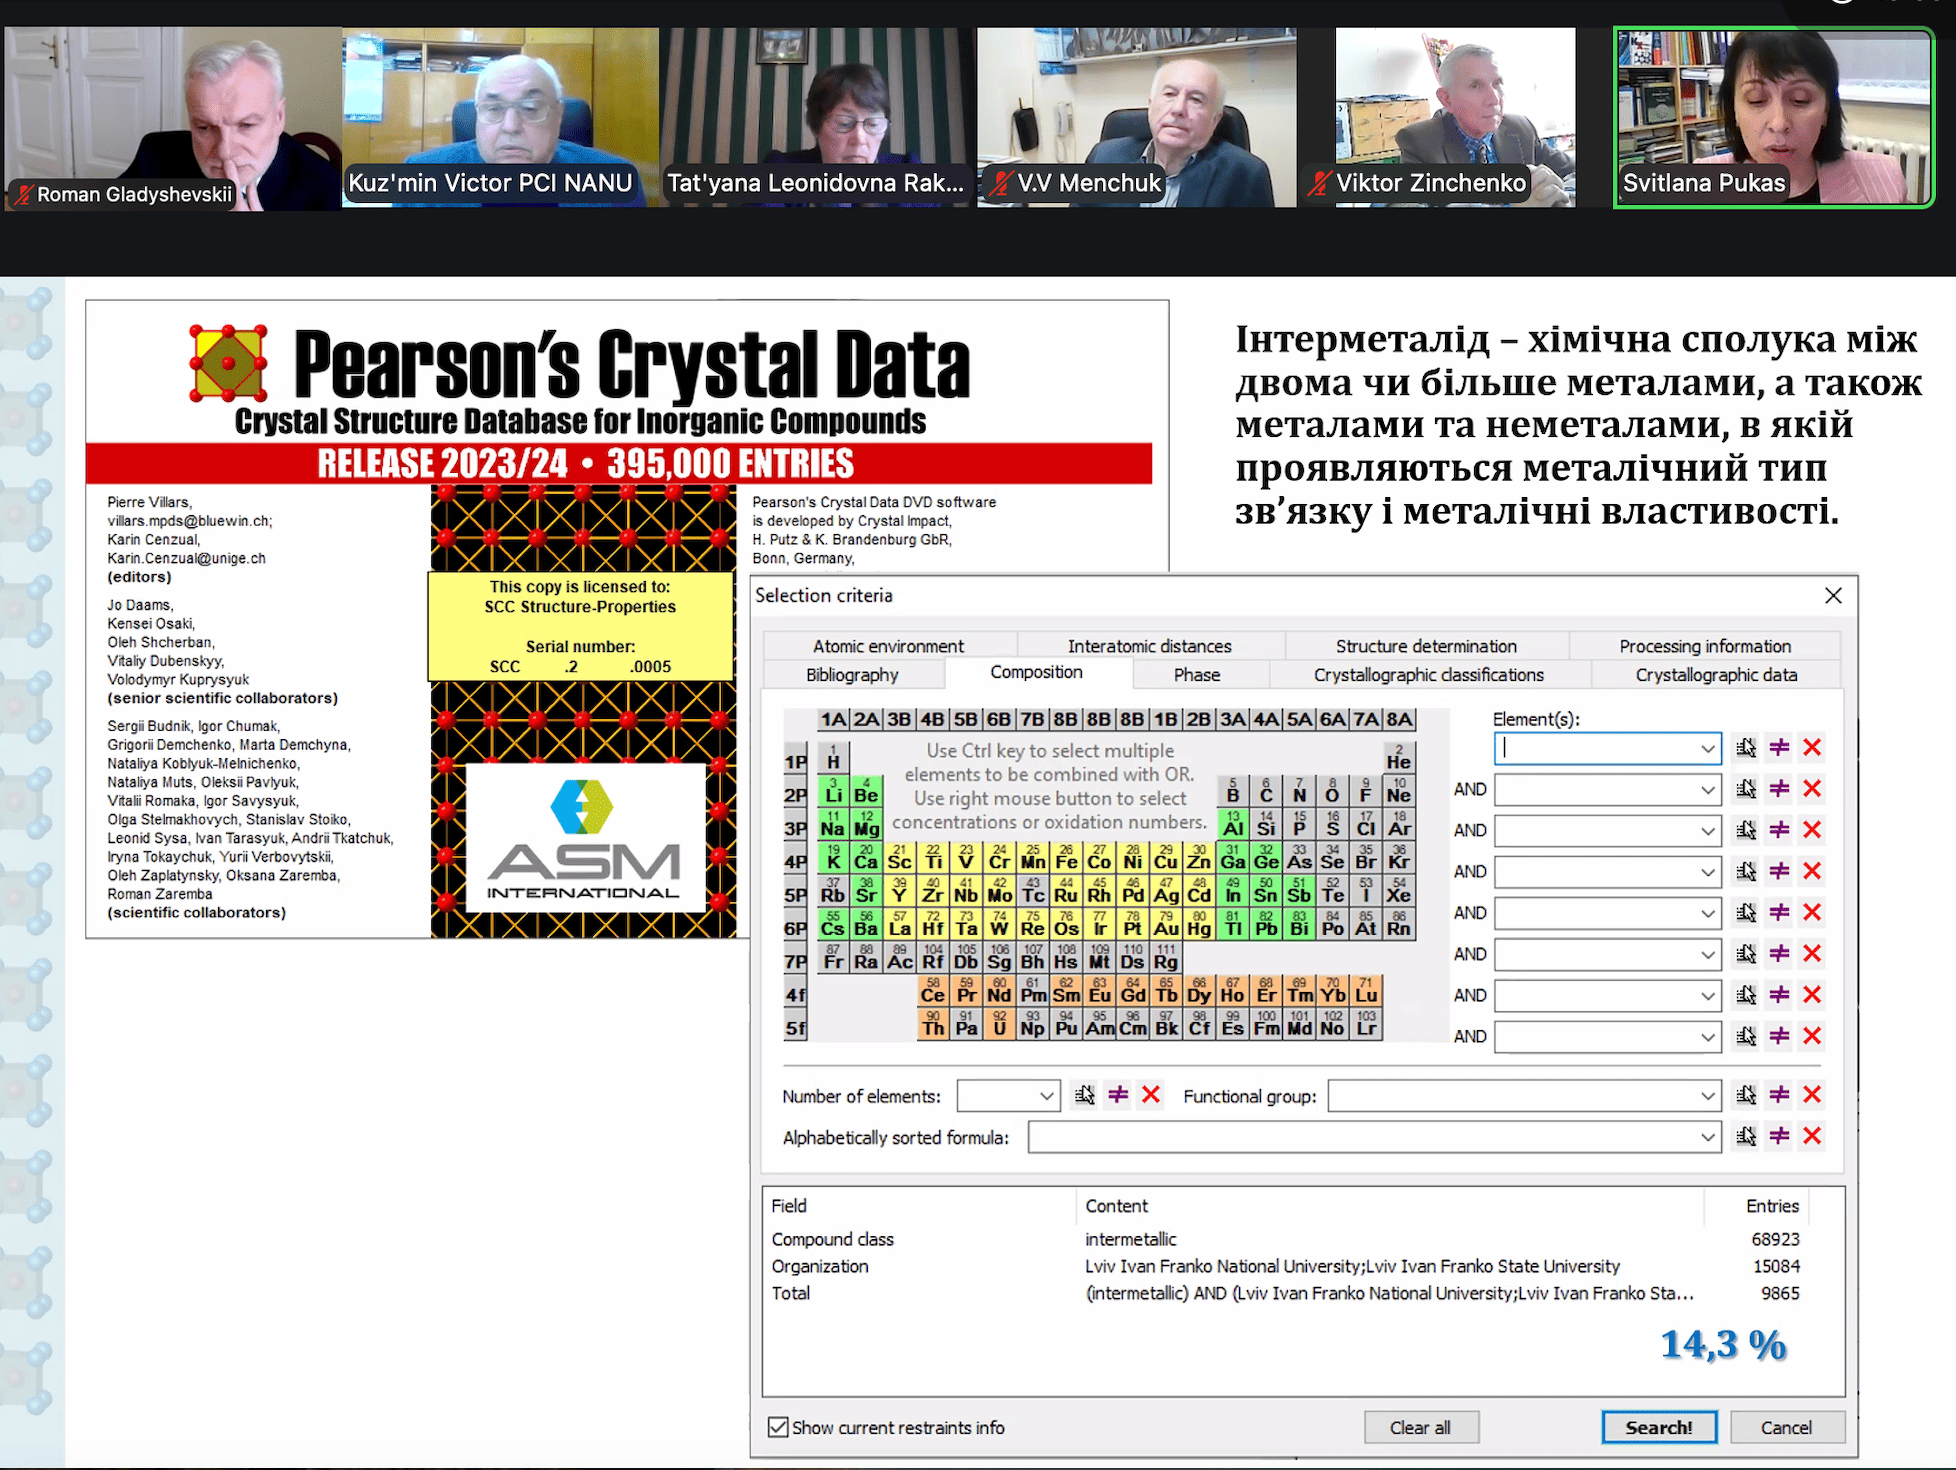The width and height of the screenshot is (1956, 1470).
Task: Close the Selection criteria dialog
Action: pyautogui.click(x=1833, y=595)
